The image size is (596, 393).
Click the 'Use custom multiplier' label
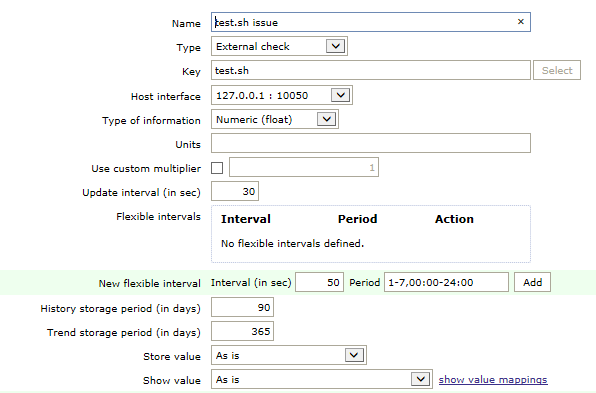146,168
